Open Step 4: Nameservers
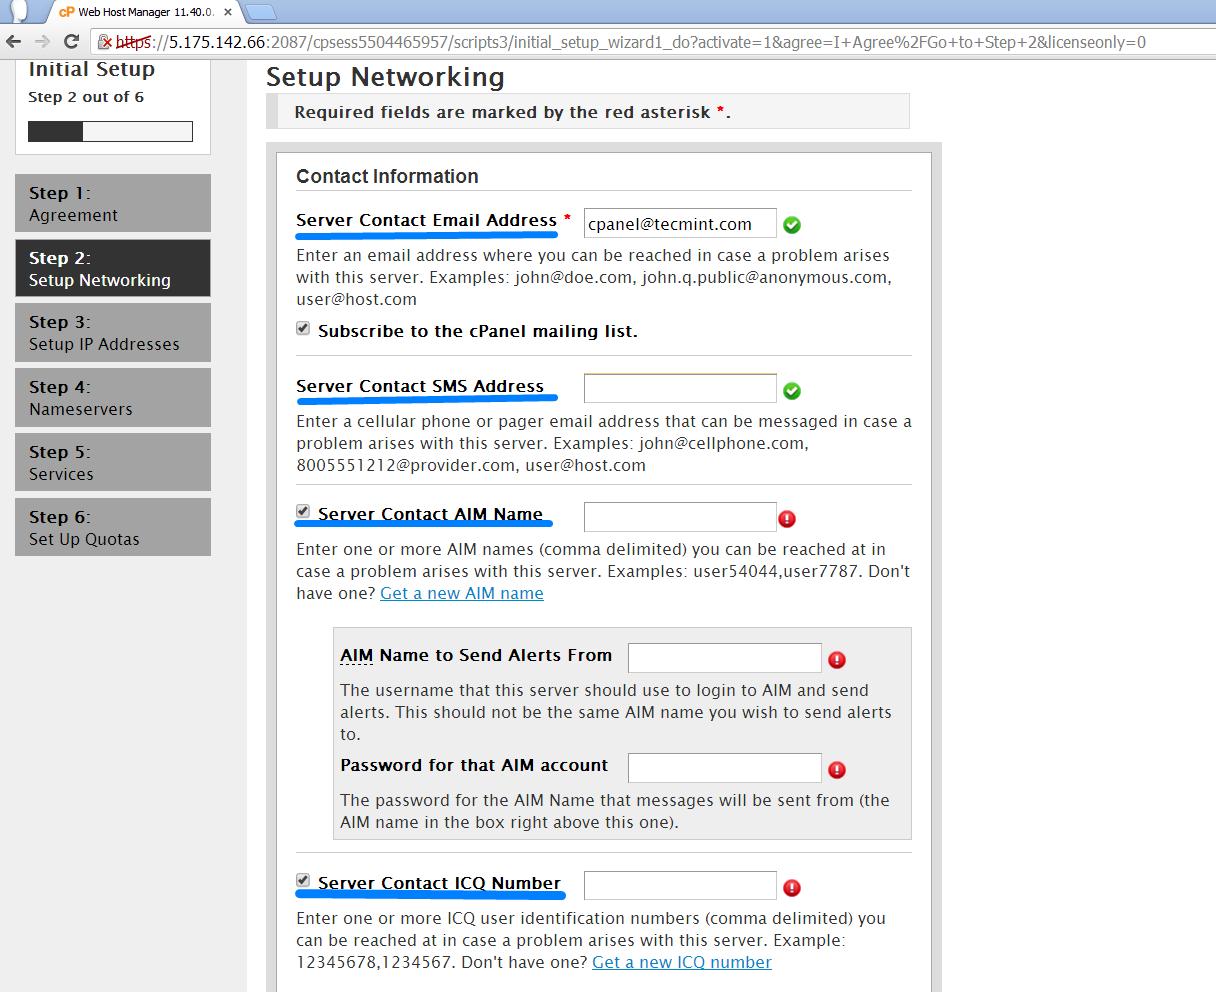The height and width of the screenshot is (992, 1216). [113, 397]
